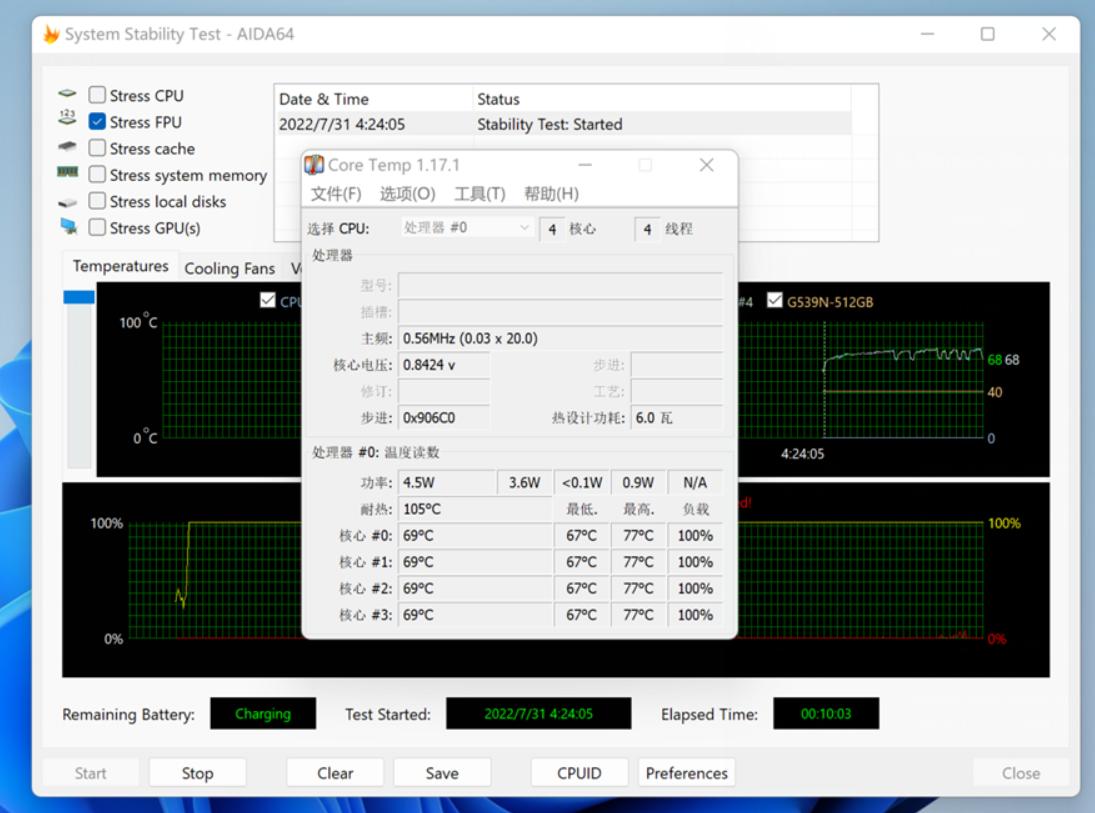This screenshot has width=1095, height=813.
Task: Click the blue vertical bar left of temperature graph
Action: click(x=79, y=297)
